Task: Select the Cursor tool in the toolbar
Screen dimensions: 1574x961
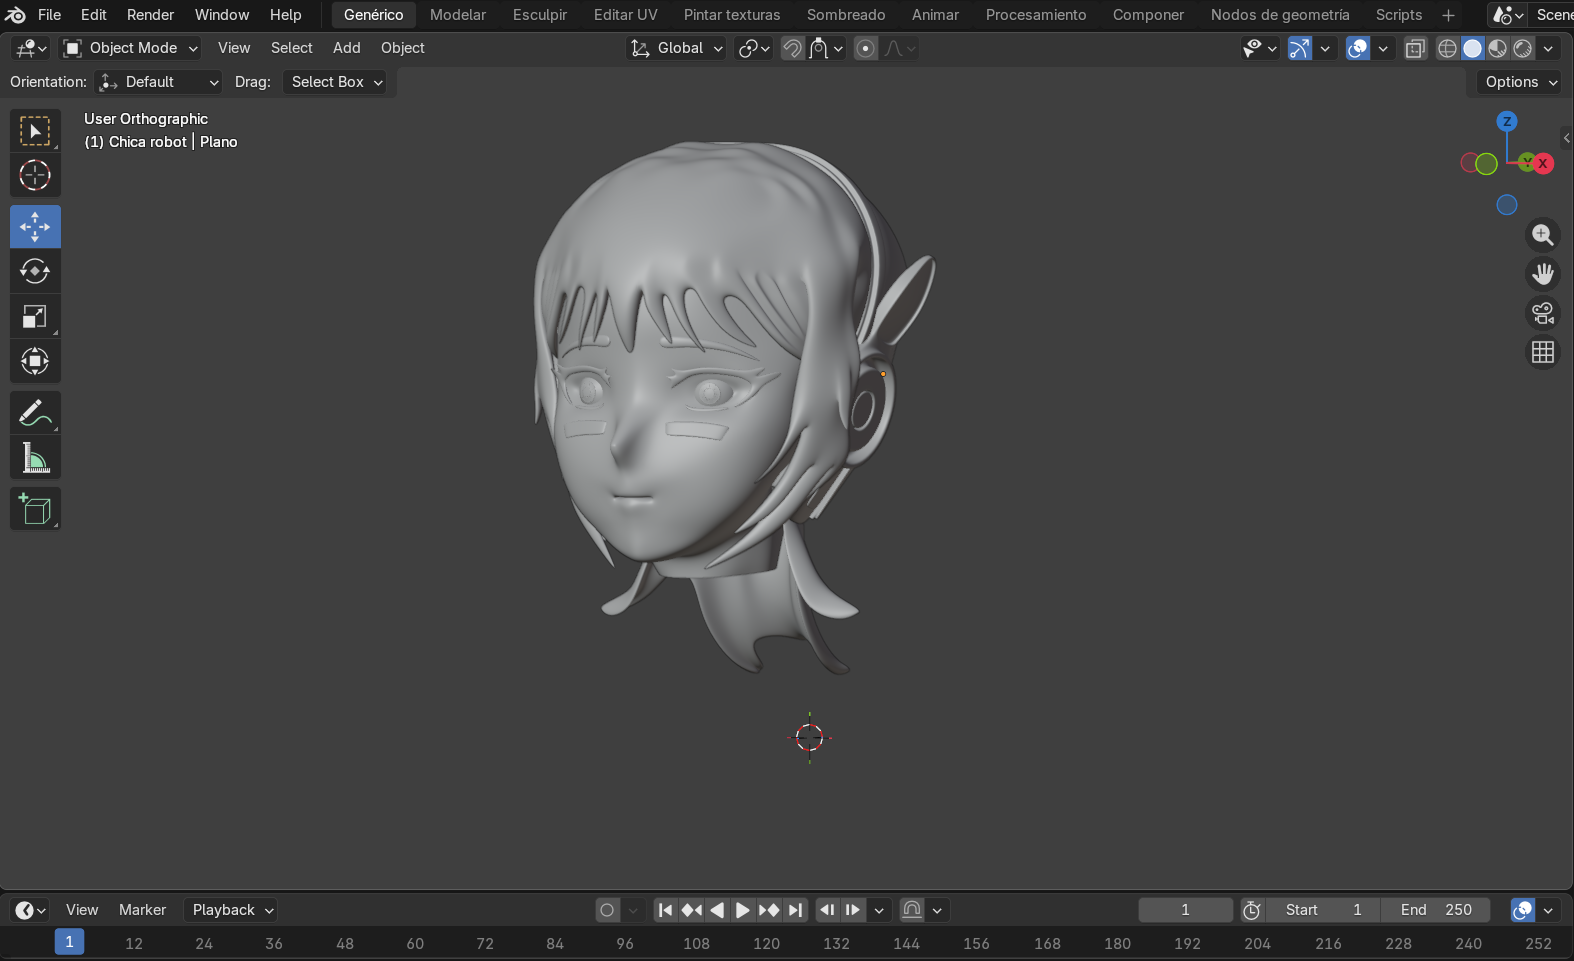Action: 35,176
